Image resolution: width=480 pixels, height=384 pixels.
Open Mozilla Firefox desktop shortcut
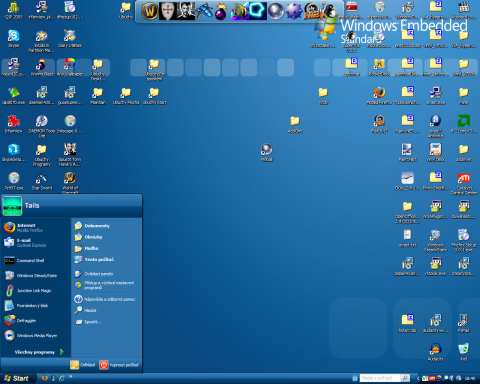click(379, 95)
